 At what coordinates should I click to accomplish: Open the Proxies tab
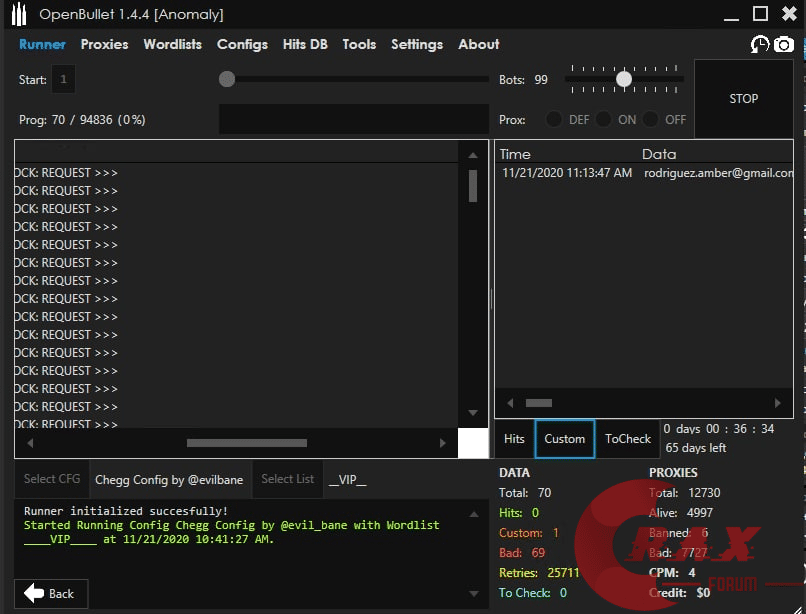(x=104, y=44)
